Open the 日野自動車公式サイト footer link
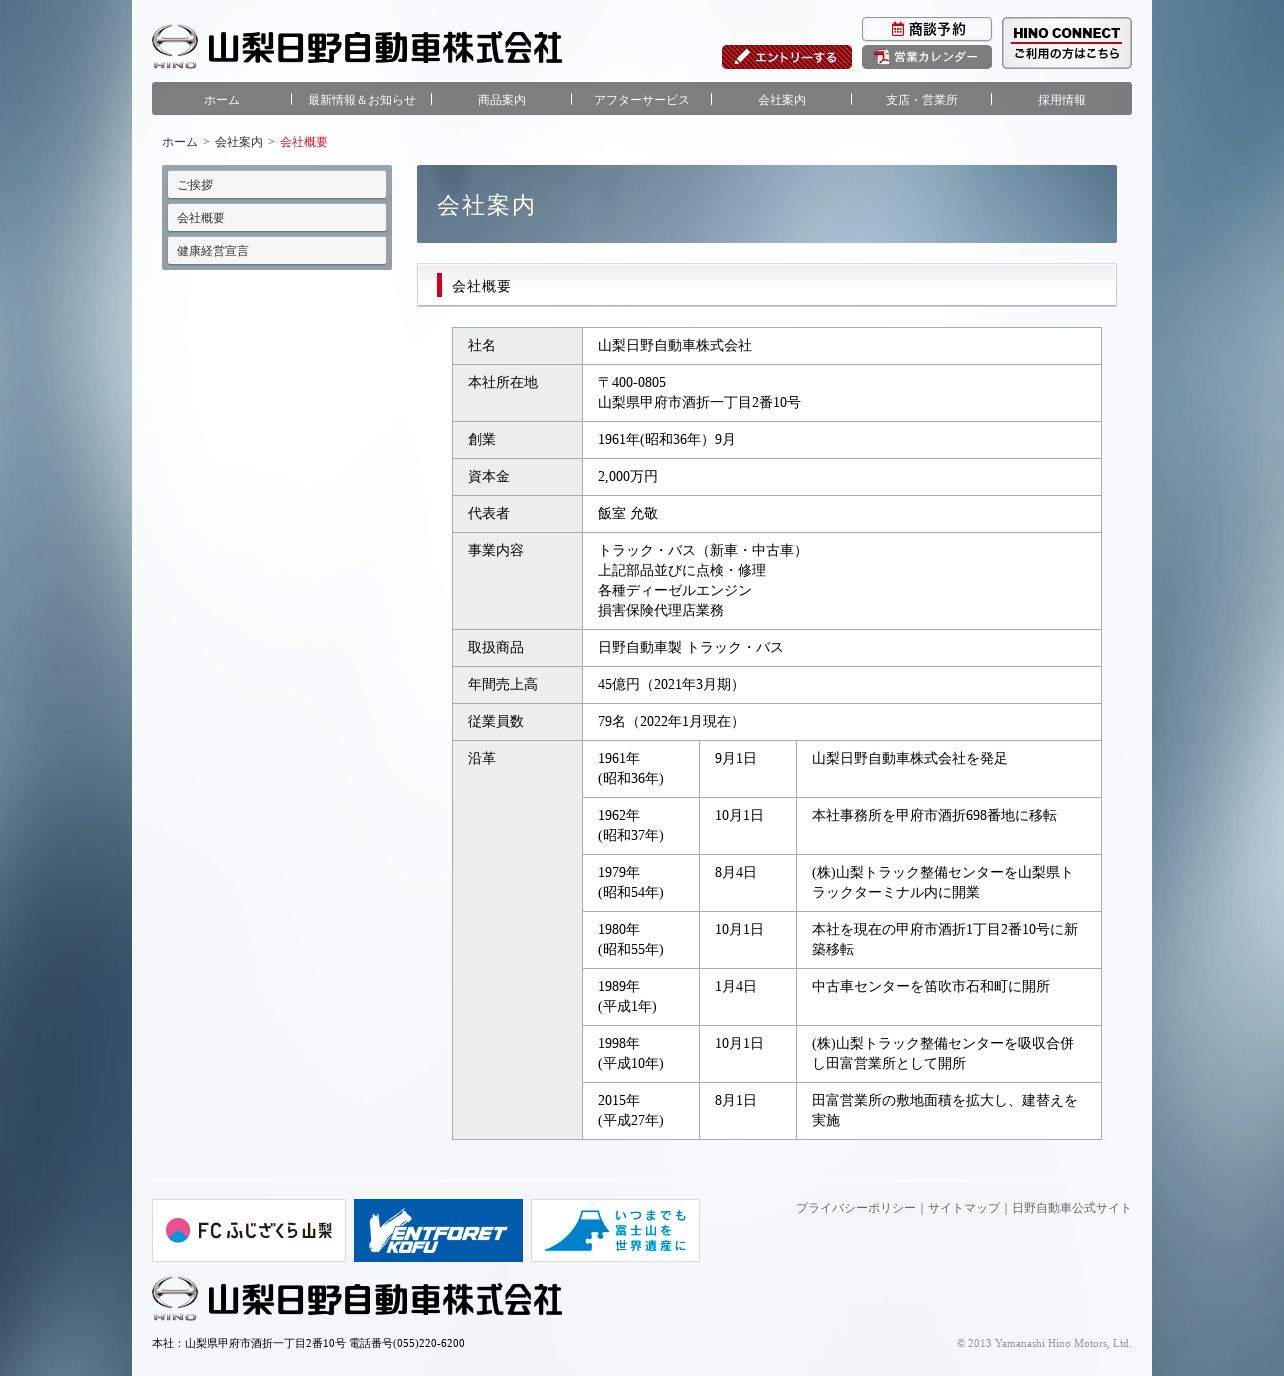The image size is (1284, 1376). point(1072,1208)
